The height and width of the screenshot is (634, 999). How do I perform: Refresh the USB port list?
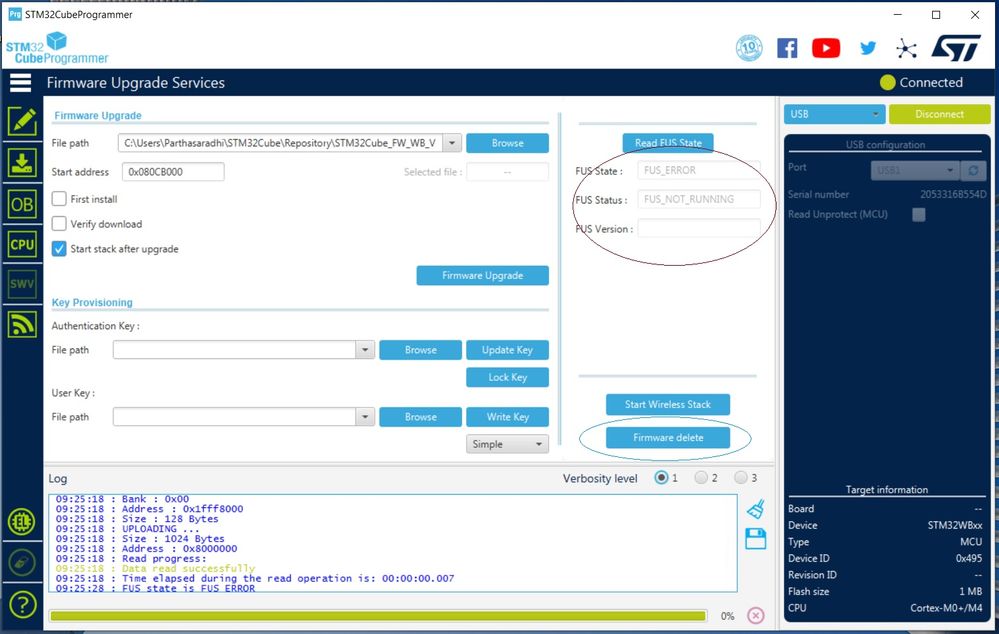point(974,170)
